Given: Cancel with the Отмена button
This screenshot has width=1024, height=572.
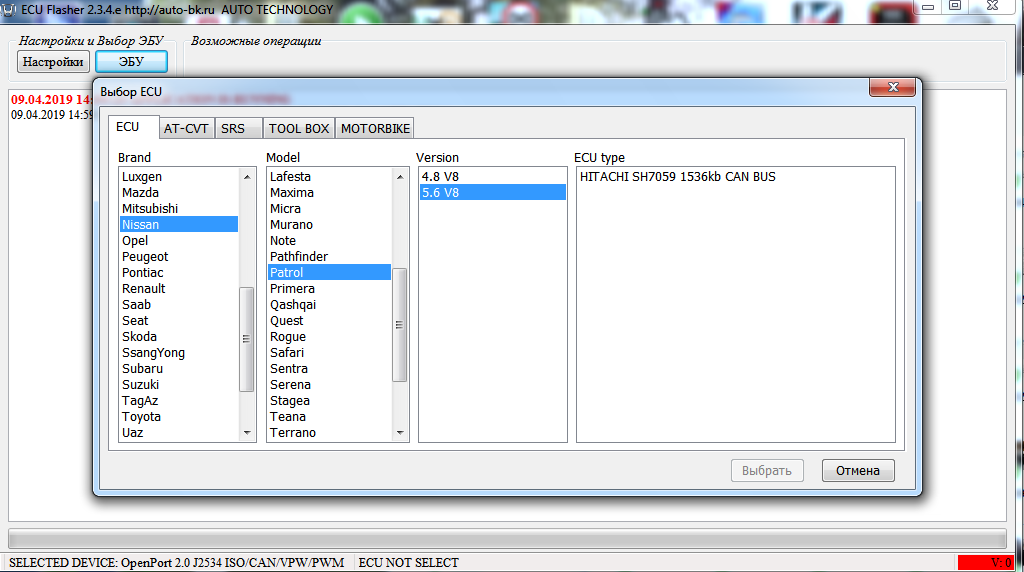Looking at the screenshot, I should click(858, 470).
